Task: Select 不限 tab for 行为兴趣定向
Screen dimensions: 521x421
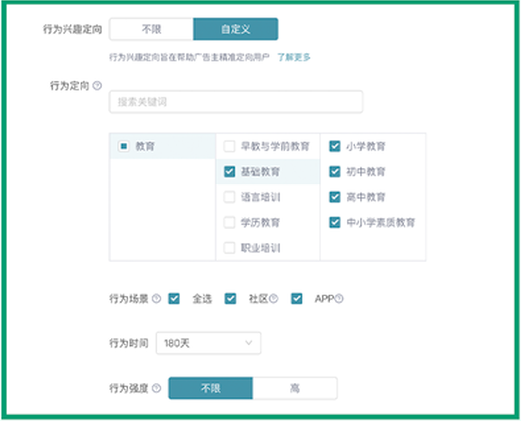Action: pos(151,29)
